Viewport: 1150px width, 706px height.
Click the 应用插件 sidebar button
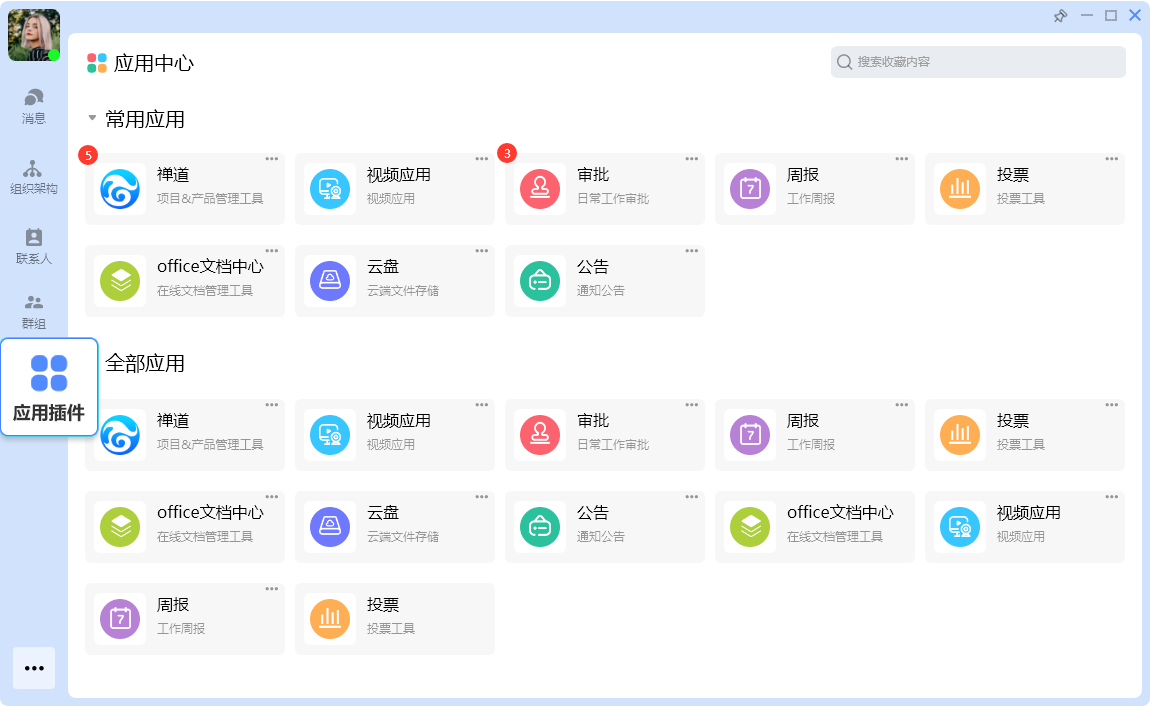click(x=49, y=387)
